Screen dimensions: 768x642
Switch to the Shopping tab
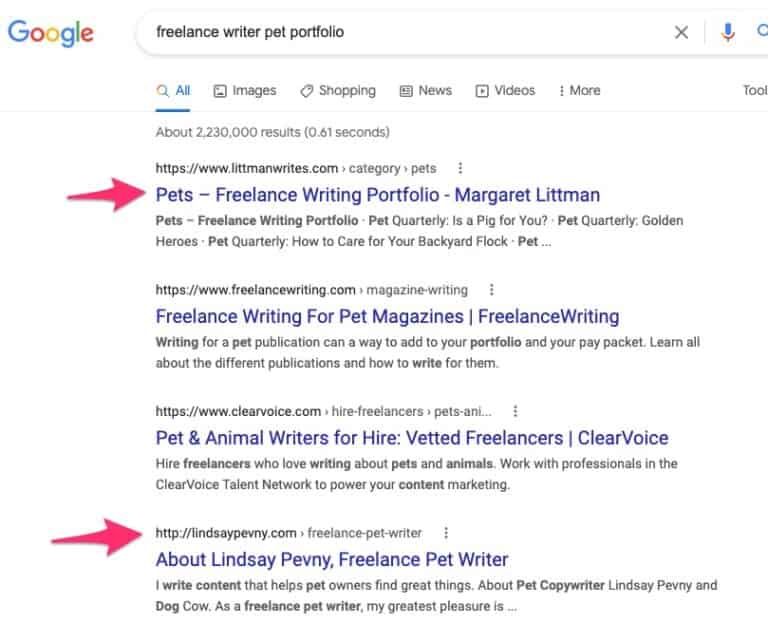338,91
